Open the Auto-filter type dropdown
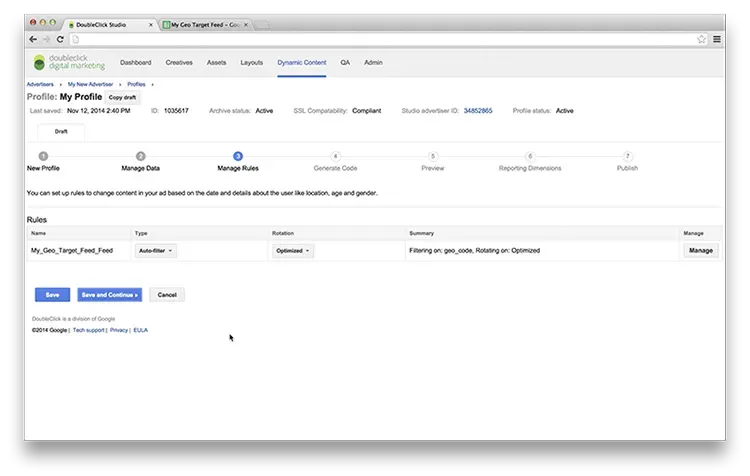 (x=156, y=251)
